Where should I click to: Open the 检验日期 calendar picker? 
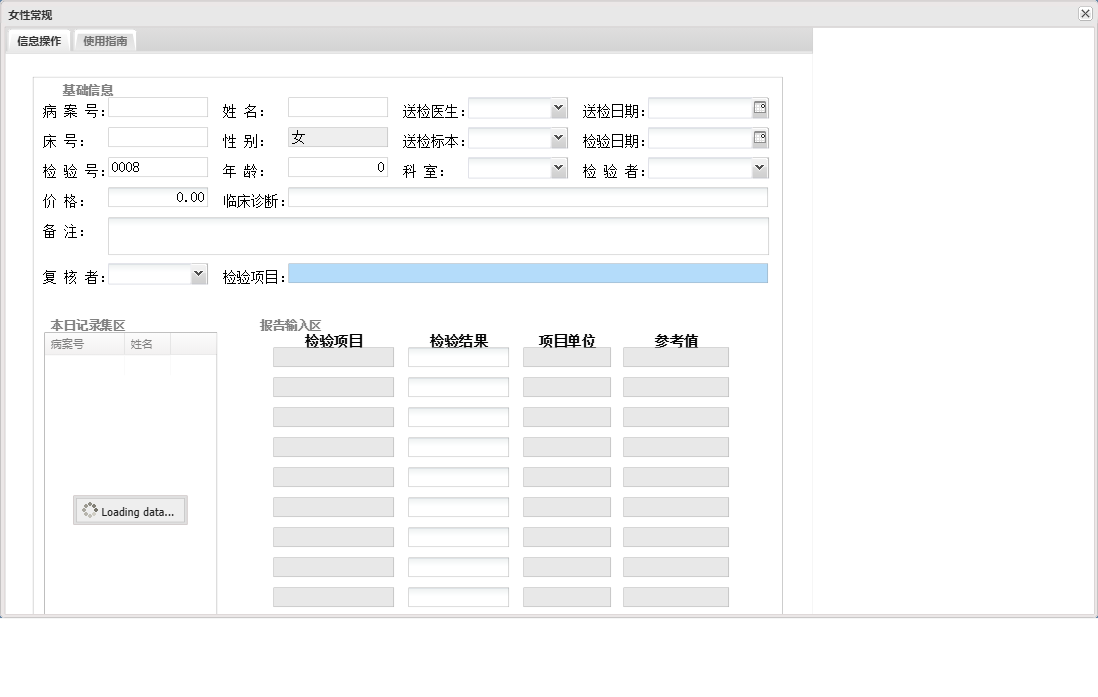(x=759, y=137)
